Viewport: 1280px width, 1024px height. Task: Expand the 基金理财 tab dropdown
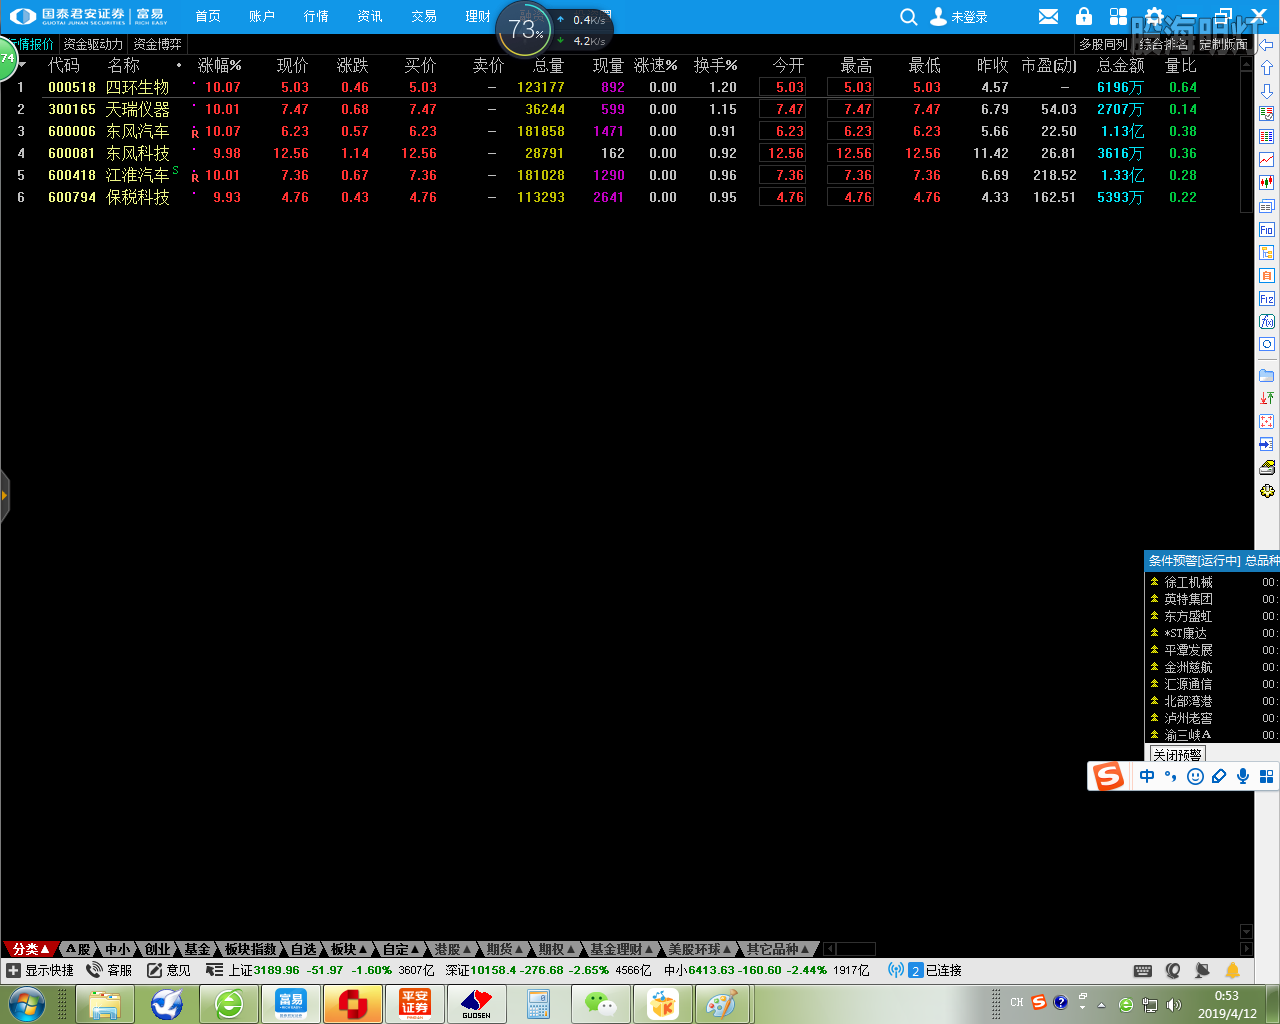click(649, 949)
